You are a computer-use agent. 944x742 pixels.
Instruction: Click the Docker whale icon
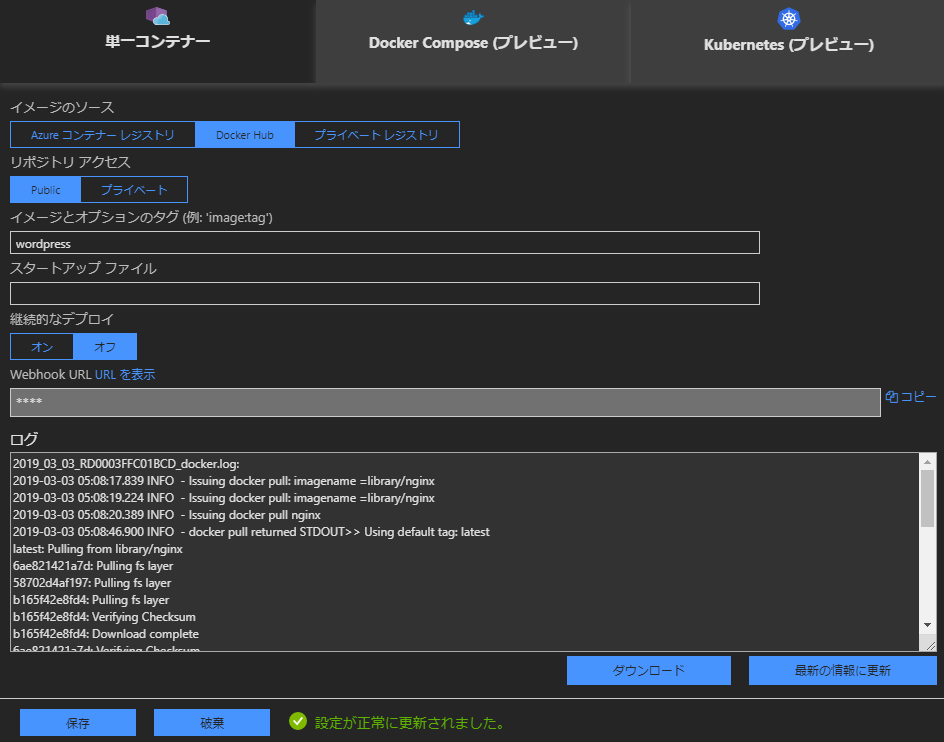[473, 17]
